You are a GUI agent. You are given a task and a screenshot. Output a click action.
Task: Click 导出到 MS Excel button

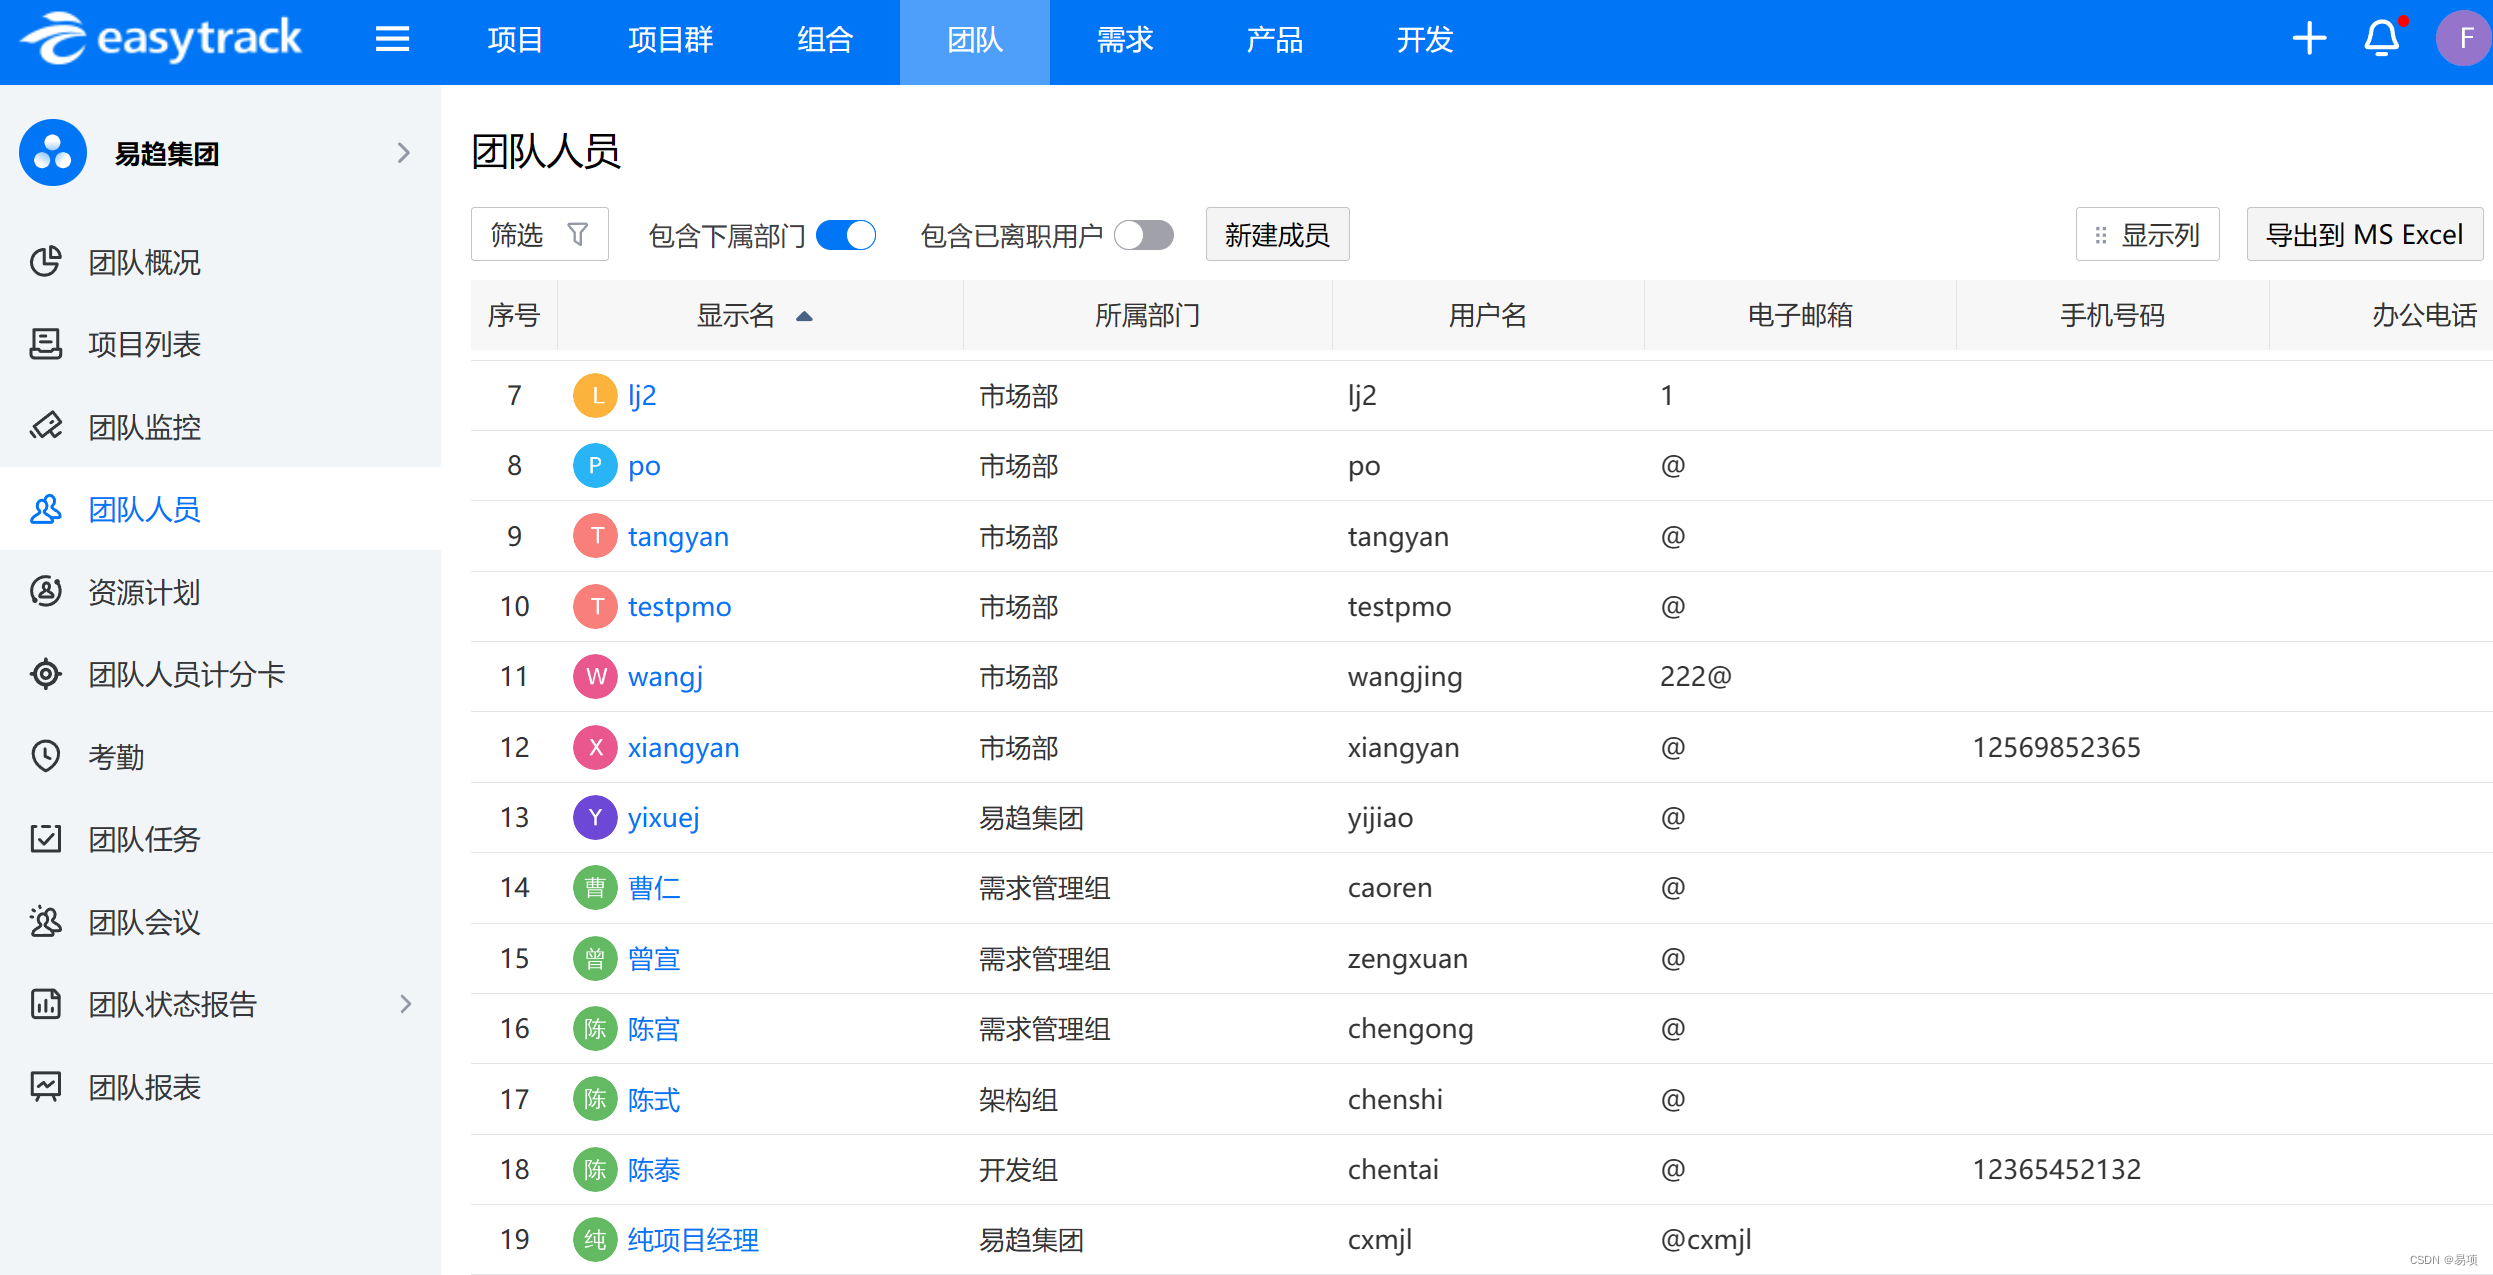point(2364,235)
